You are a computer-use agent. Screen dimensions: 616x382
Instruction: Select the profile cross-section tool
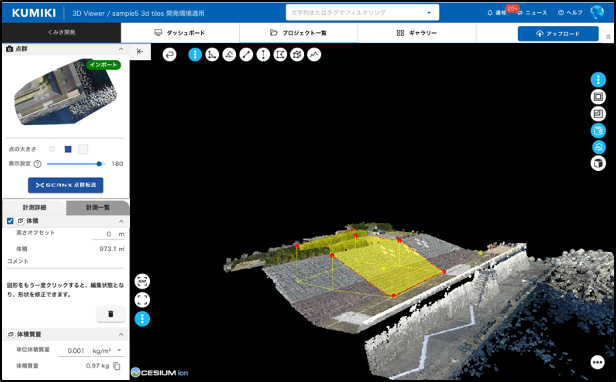point(314,55)
